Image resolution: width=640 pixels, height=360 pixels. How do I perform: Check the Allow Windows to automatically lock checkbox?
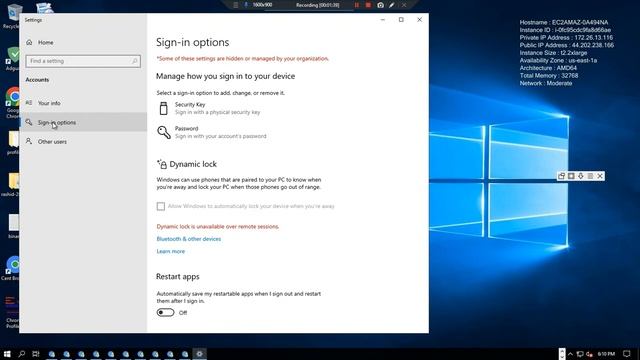(161, 206)
